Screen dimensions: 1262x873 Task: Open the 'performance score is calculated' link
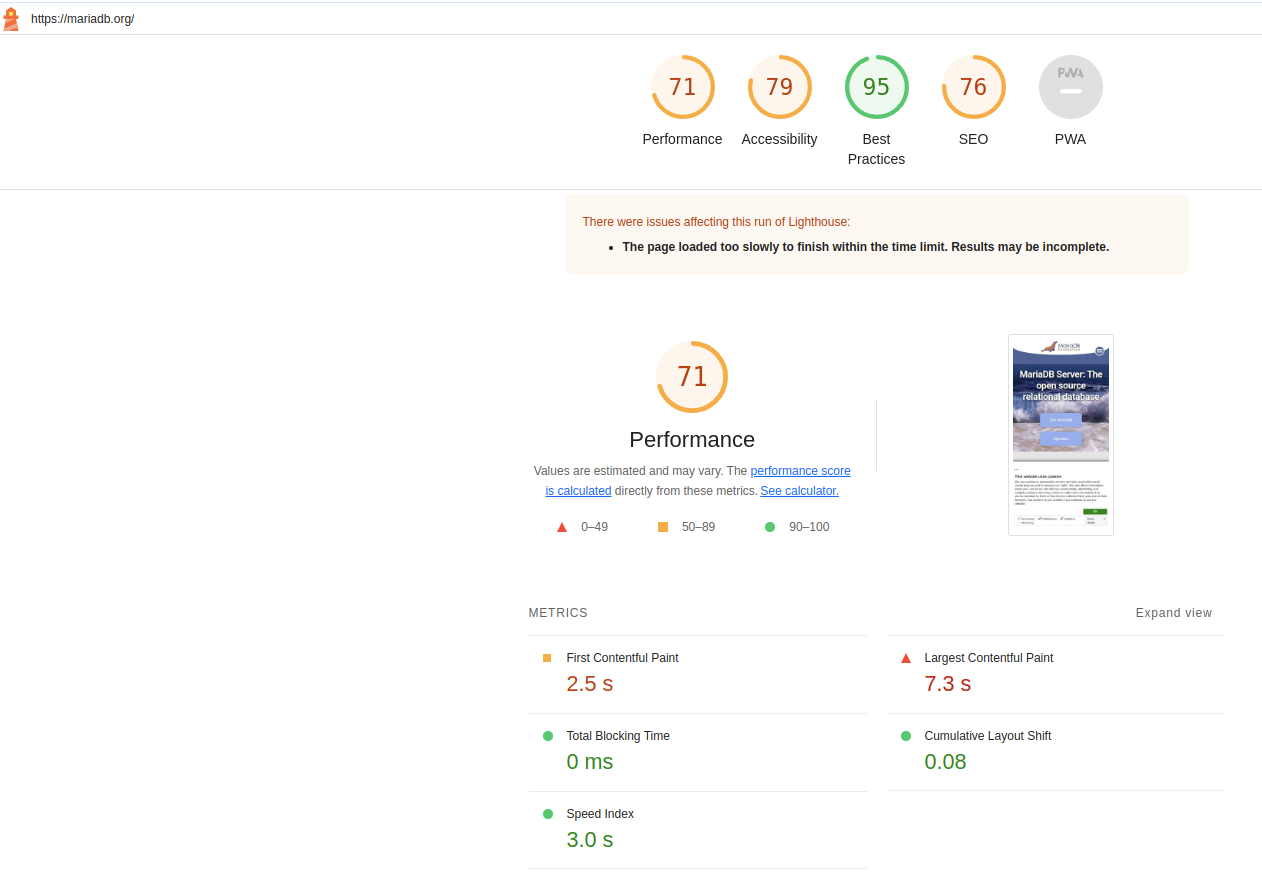point(800,471)
